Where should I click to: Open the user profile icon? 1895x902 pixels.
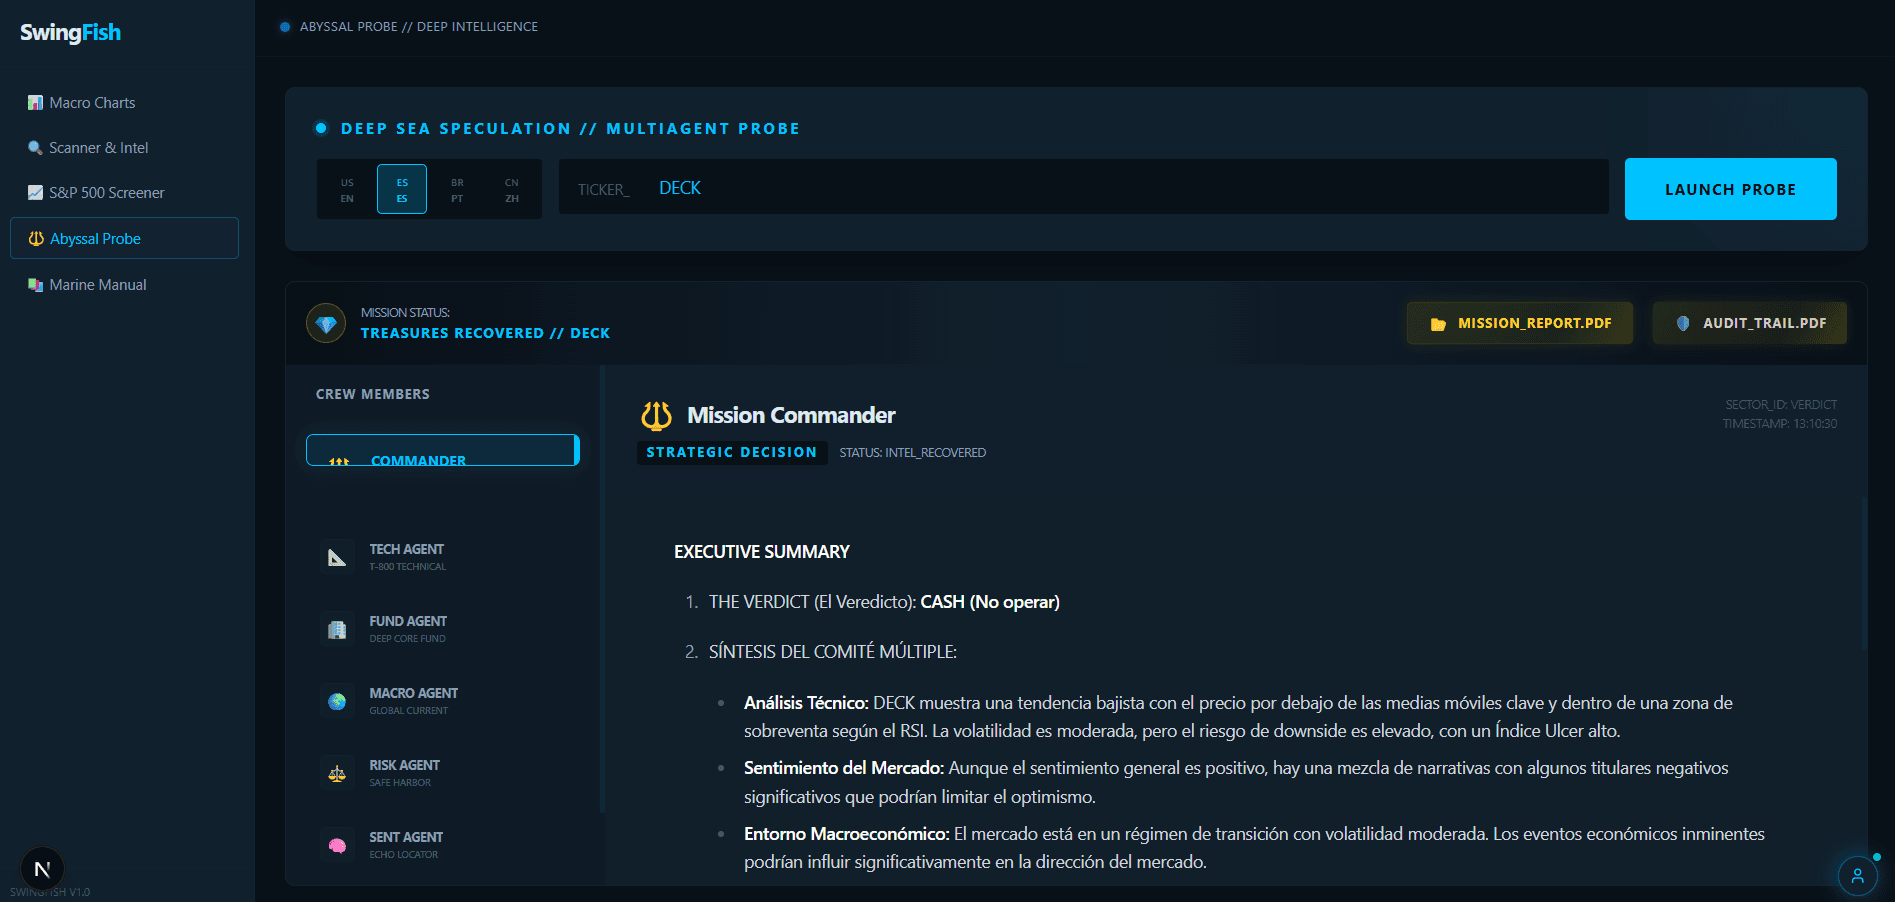(1857, 876)
